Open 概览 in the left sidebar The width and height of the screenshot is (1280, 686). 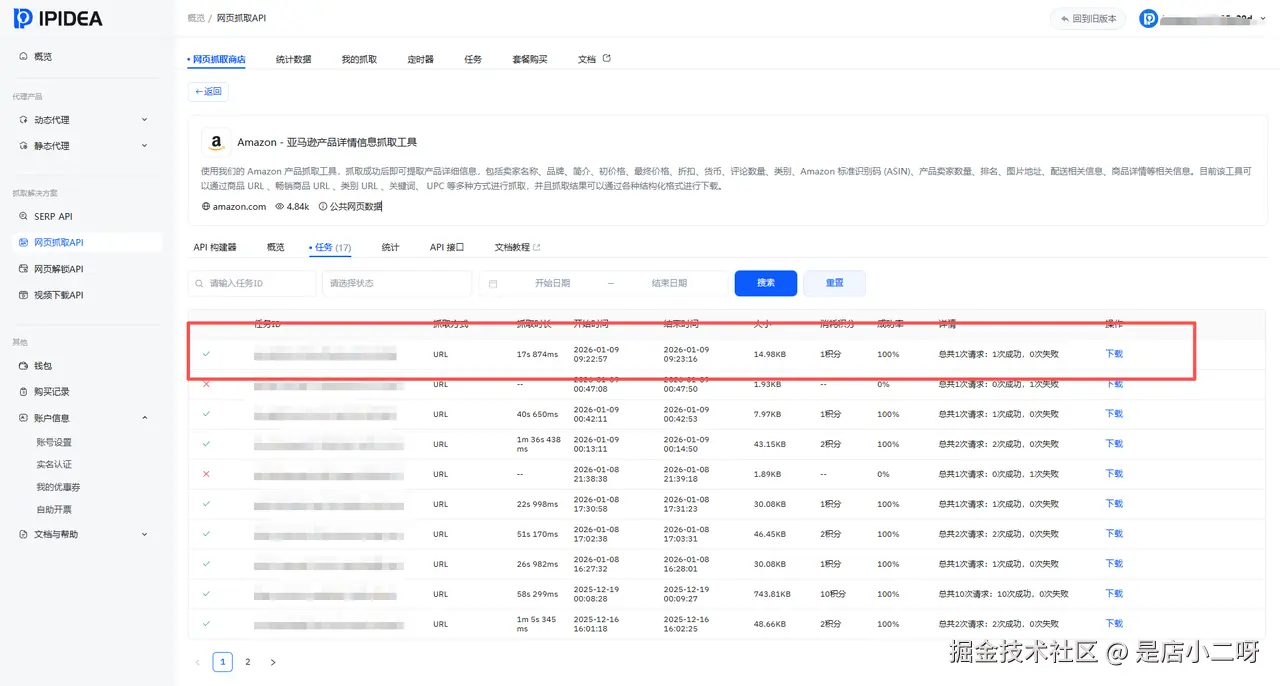[x=43, y=57]
